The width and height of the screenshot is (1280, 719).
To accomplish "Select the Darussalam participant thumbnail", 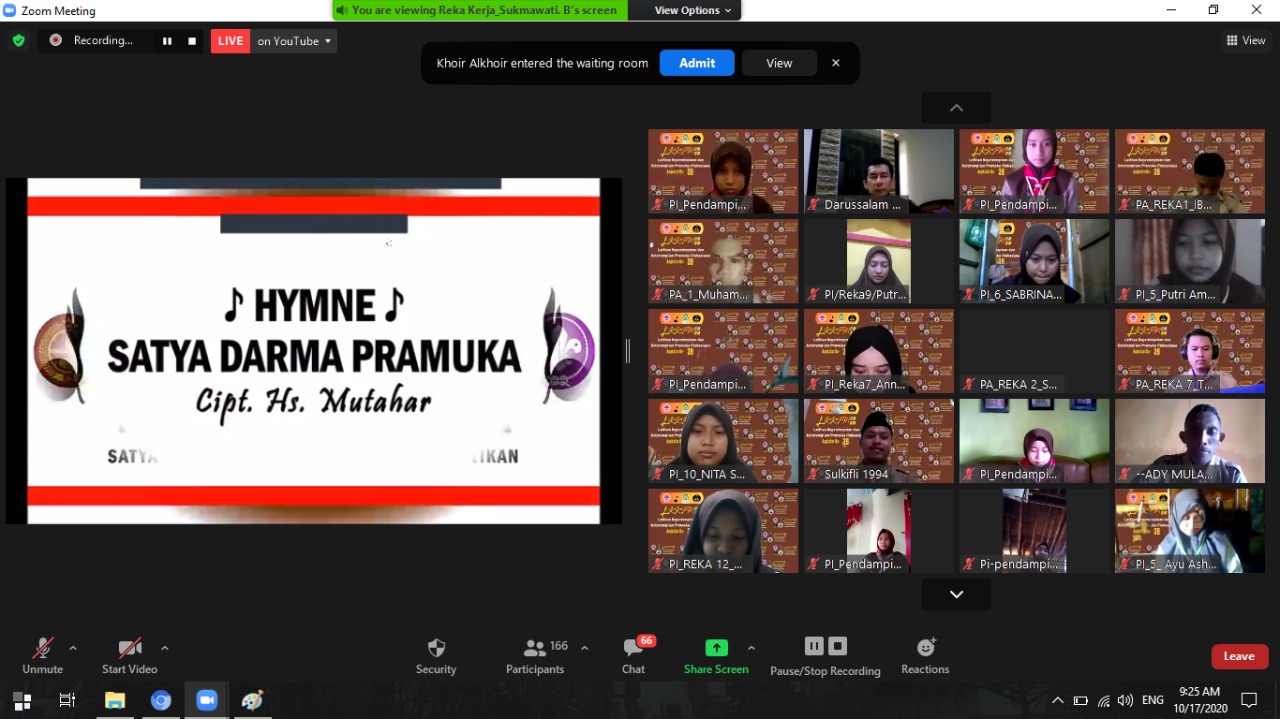I will pyautogui.click(x=878, y=170).
